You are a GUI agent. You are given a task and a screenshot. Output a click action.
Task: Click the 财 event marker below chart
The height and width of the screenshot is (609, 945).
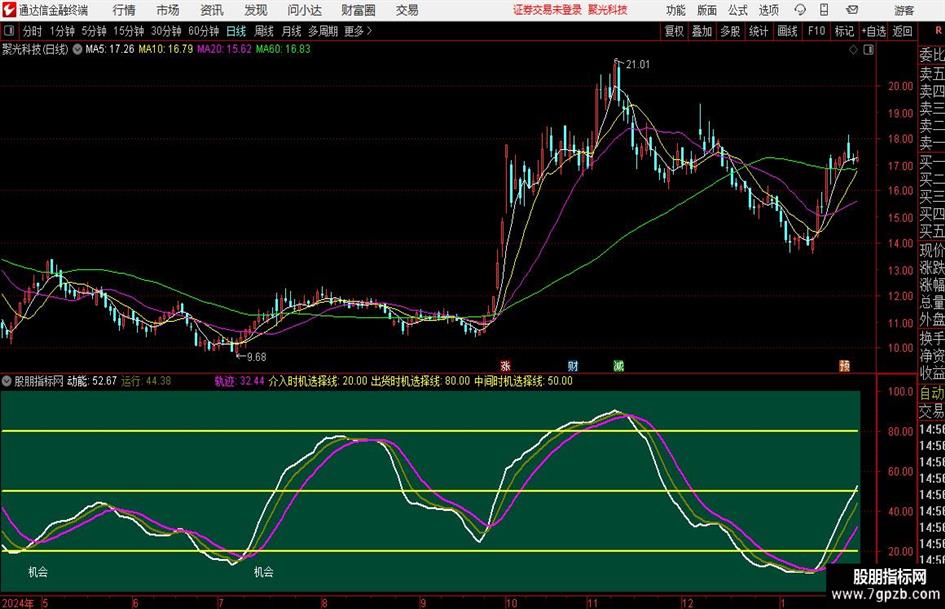(x=573, y=365)
